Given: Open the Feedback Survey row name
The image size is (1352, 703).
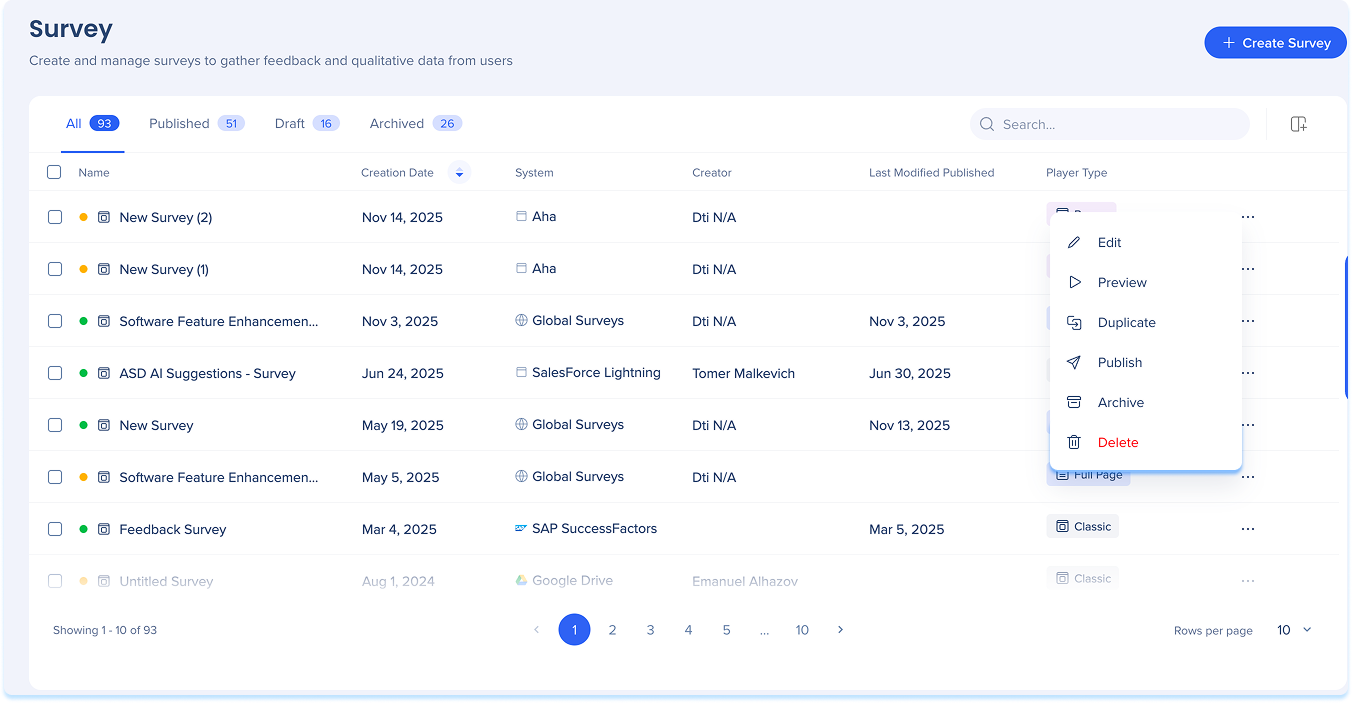Looking at the screenshot, I should click(x=173, y=529).
